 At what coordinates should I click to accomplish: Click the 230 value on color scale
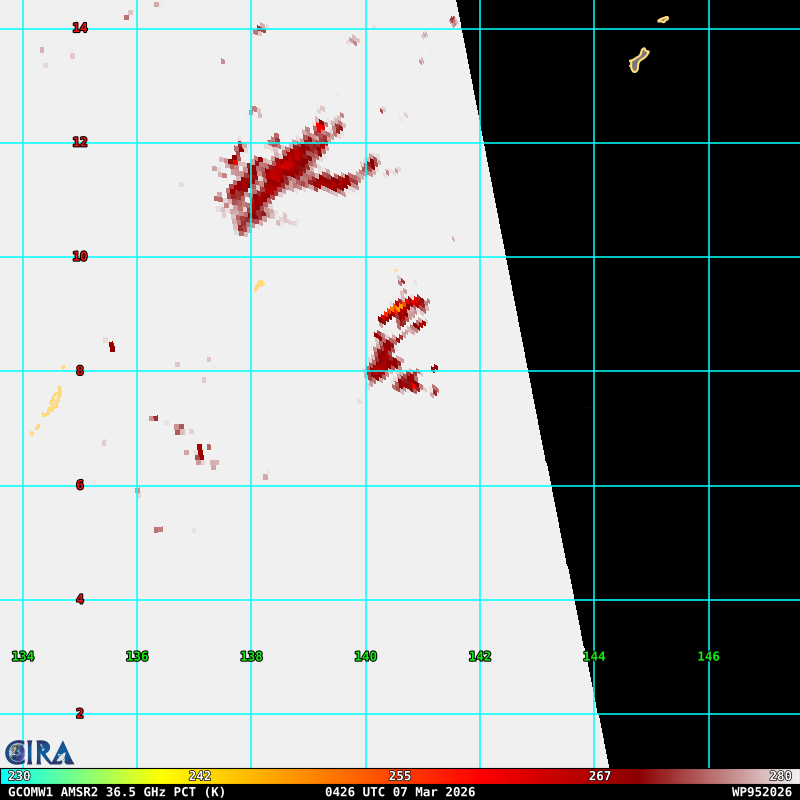[19, 776]
